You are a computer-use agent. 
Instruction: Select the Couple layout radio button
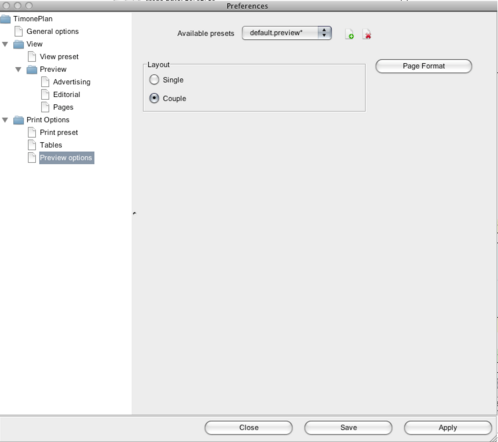click(x=154, y=98)
